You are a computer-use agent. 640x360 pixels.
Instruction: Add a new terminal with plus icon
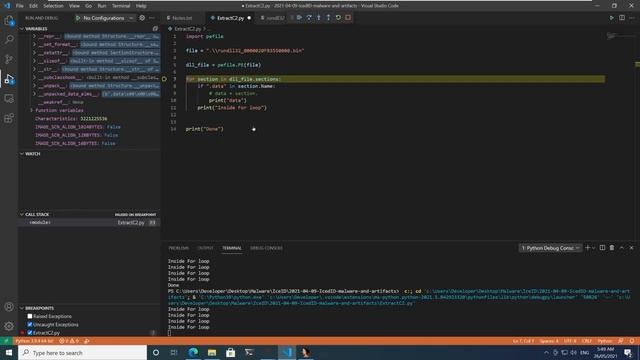pyautogui.click(x=587, y=248)
